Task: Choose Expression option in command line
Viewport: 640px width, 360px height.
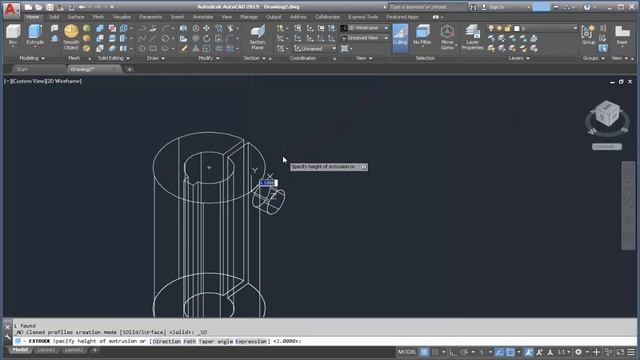Action: [x=251, y=341]
